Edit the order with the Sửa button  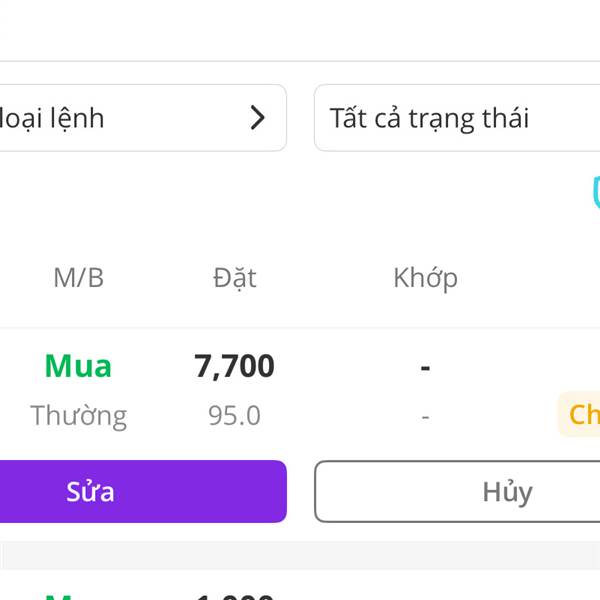click(x=143, y=491)
